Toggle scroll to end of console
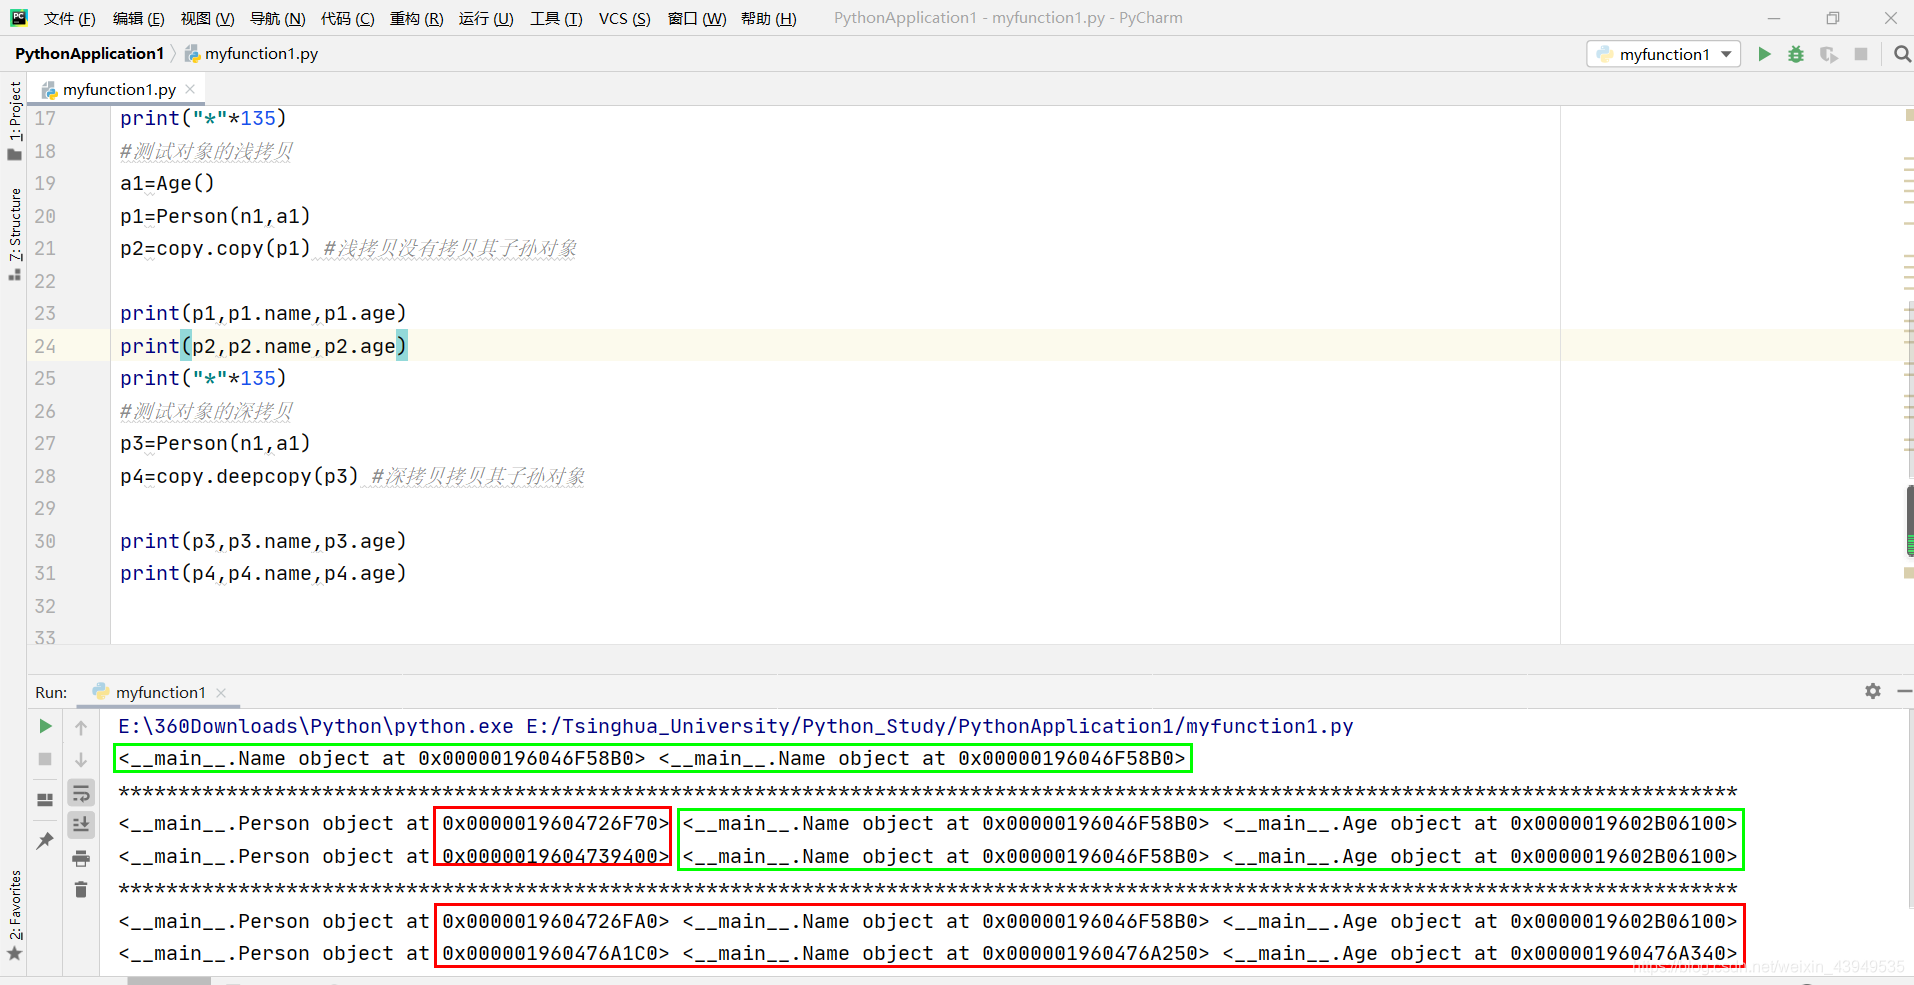The width and height of the screenshot is (1914, 985). [81, 824]
